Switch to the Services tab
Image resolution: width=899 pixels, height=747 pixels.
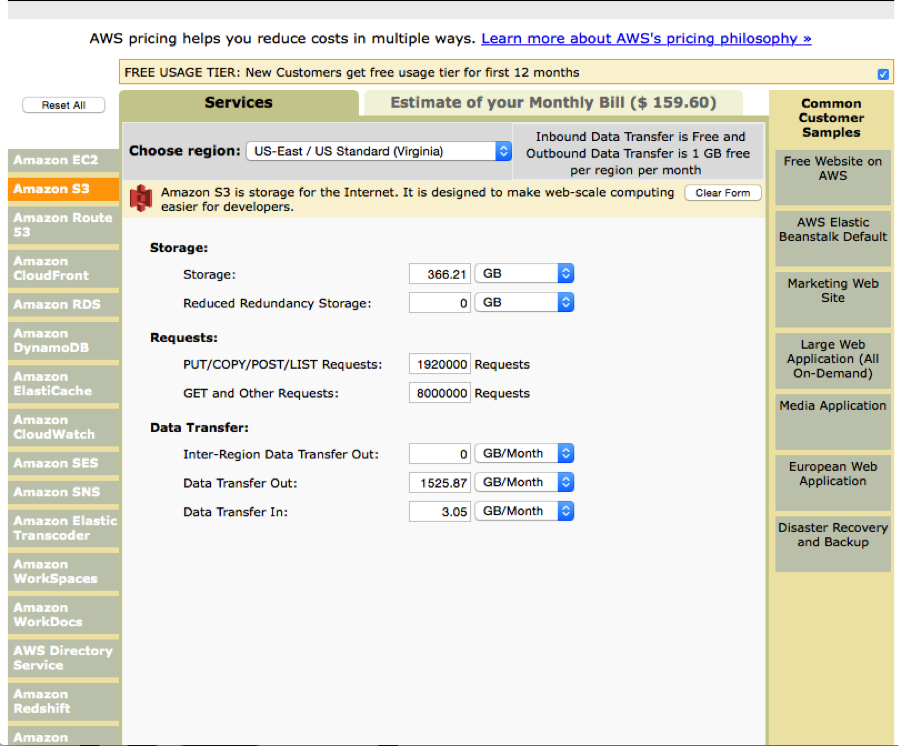pyautogui.click(x=239, y=103)
